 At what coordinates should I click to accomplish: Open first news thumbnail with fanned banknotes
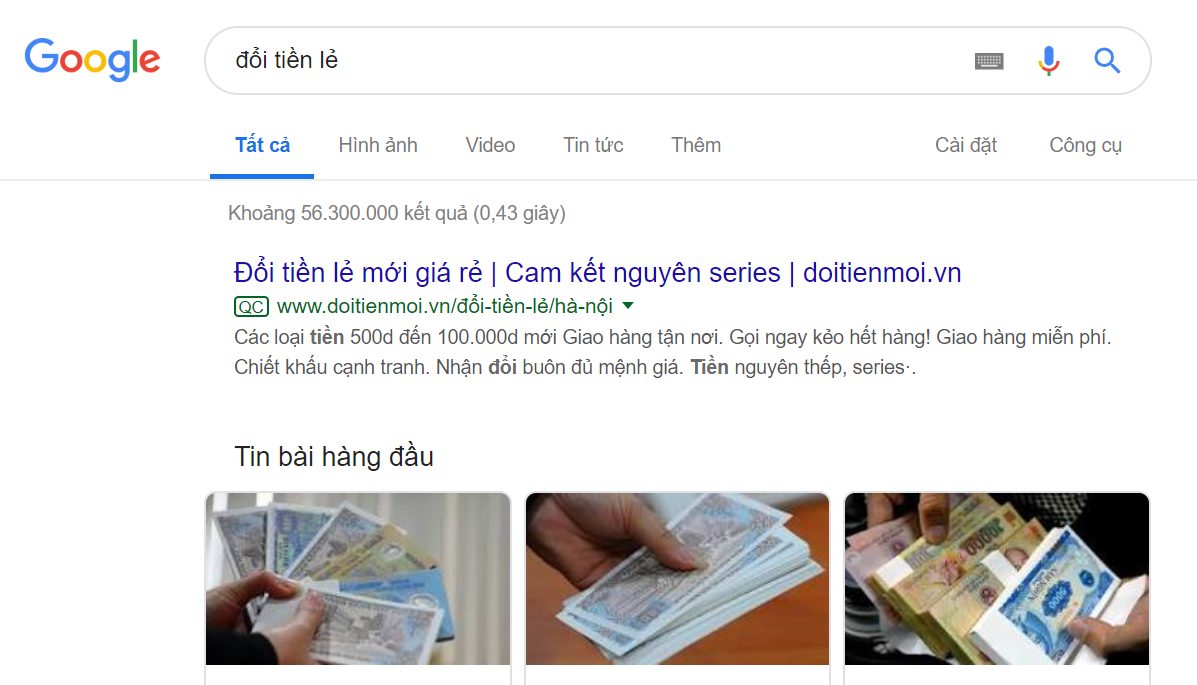tap(358, 579)
